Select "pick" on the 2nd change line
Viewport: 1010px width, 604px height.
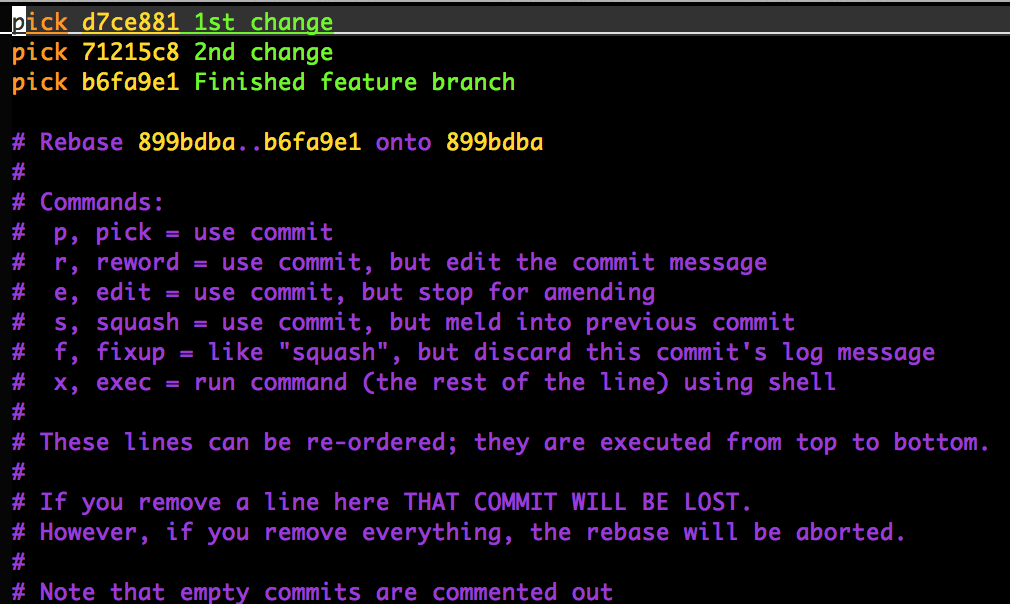(x=40, y=52)
